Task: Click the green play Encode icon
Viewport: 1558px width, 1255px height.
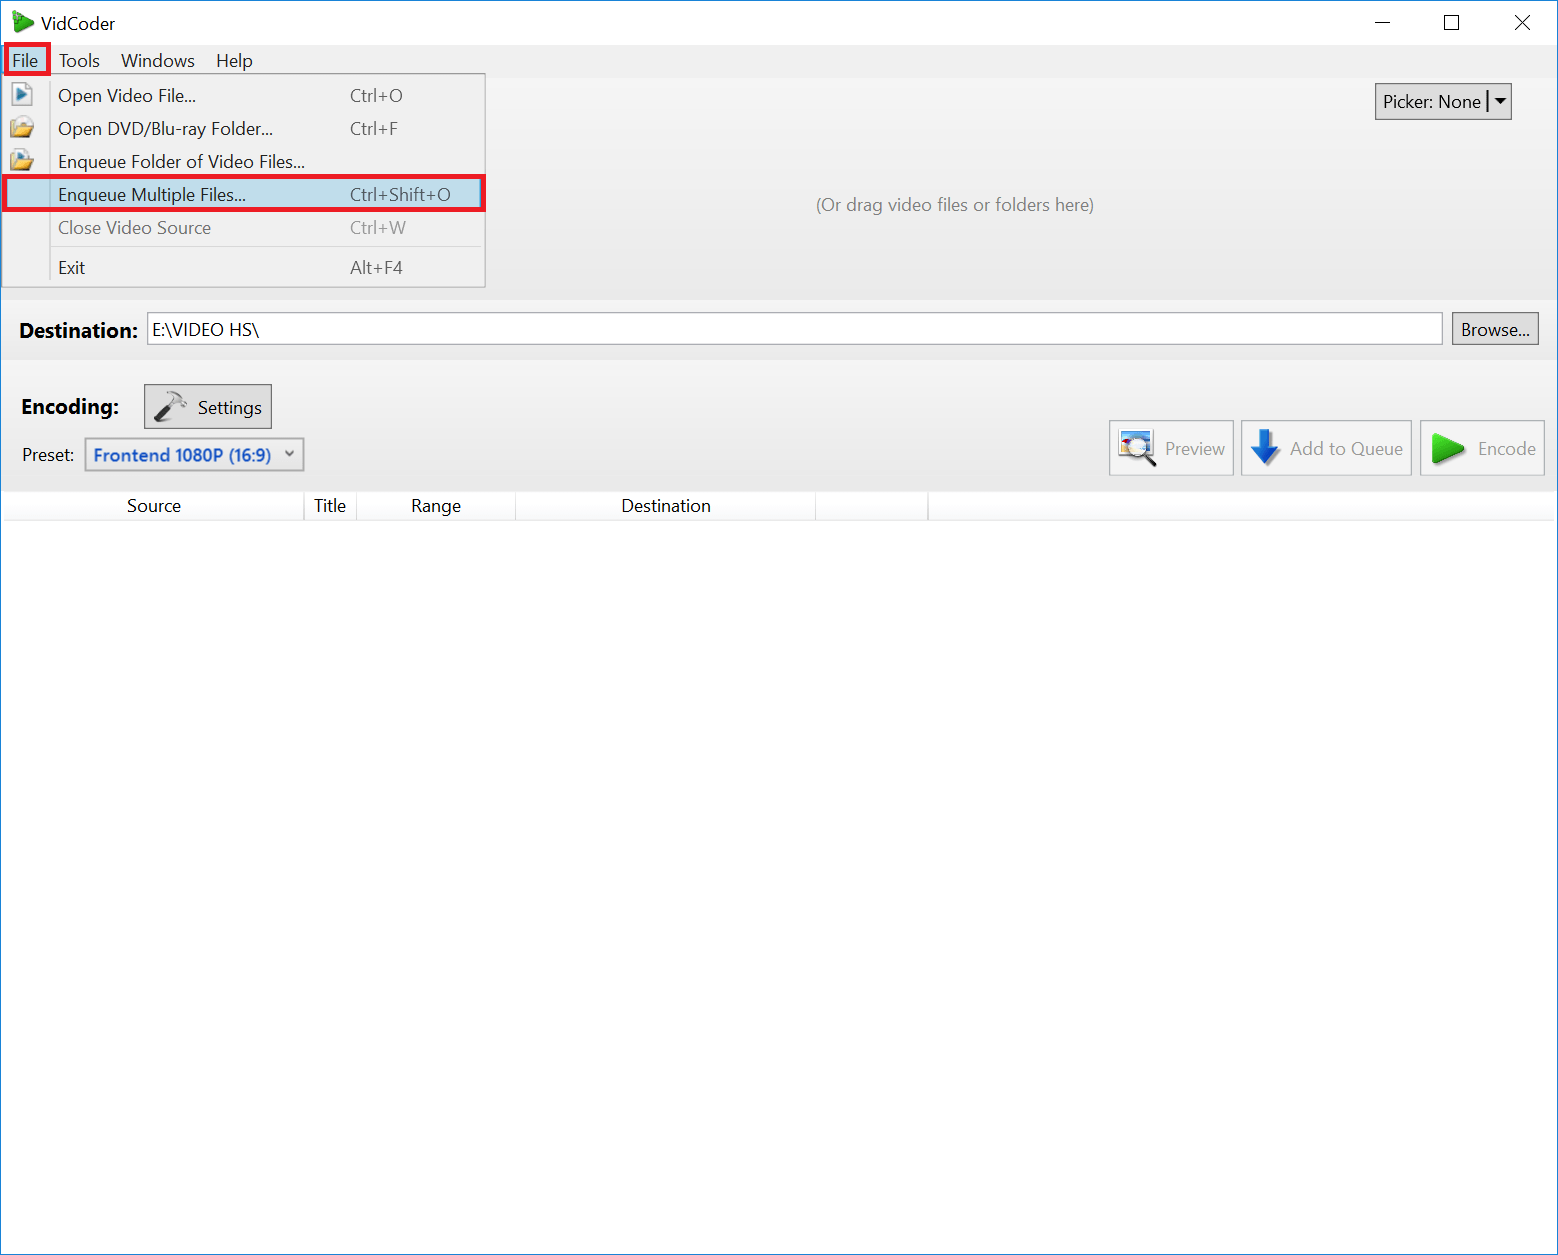Action: coord(1446,448)
